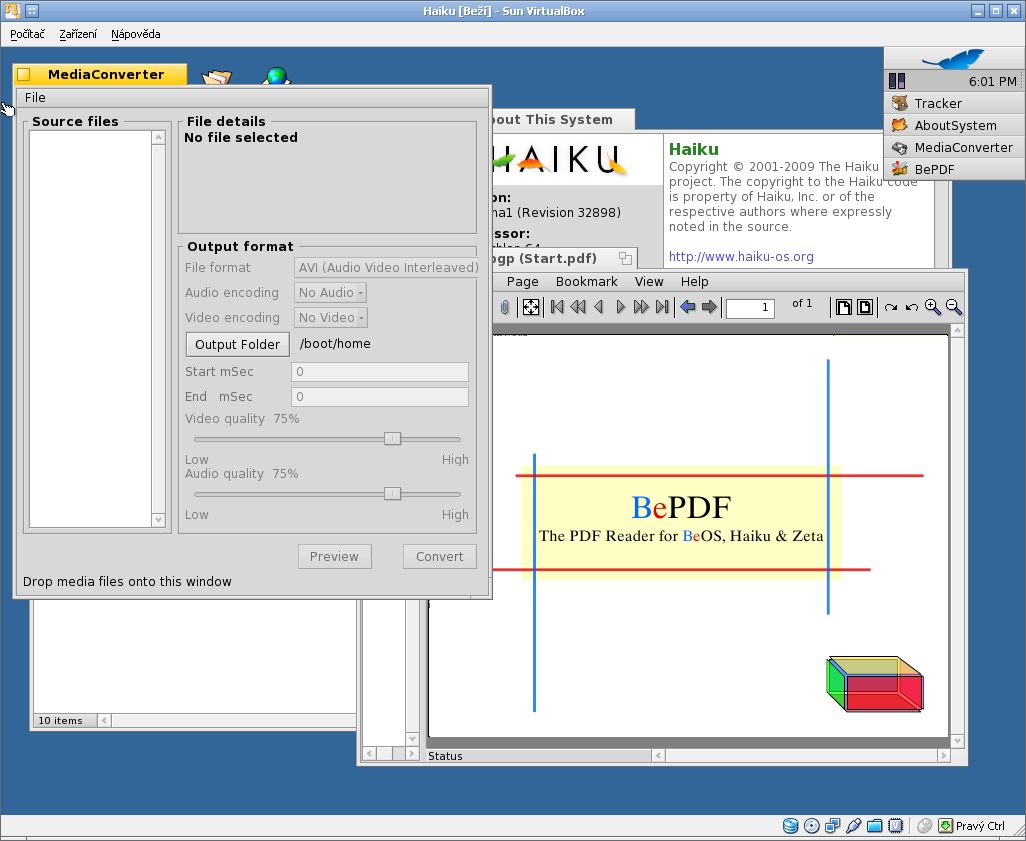Image resolution: width=1026 pixels, height=841 pixels.
Task: Click the Video quality slider thumb
Action: point(392,438)
